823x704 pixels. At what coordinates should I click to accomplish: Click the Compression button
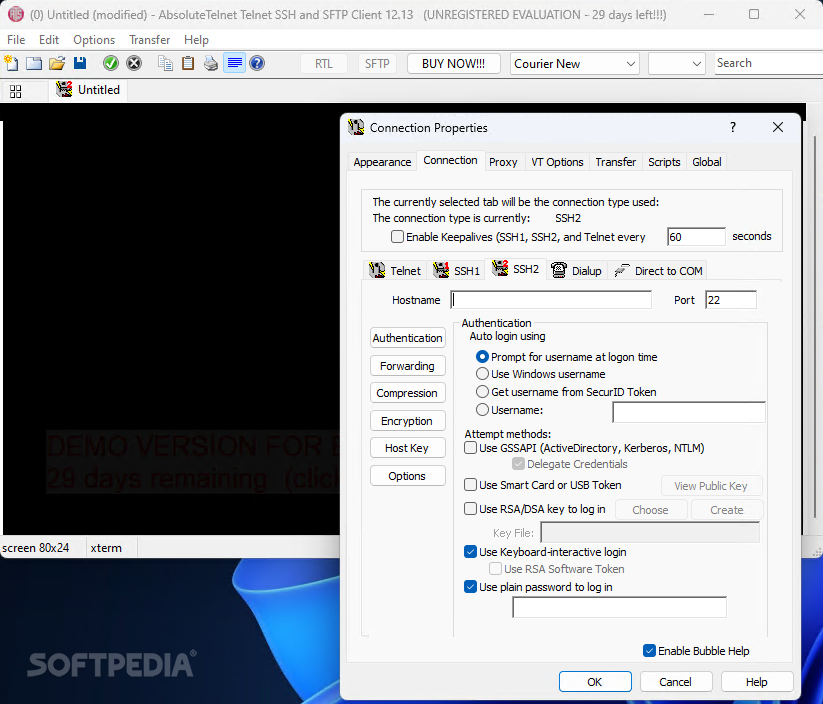pyautogui.click(x=407, y=393)
